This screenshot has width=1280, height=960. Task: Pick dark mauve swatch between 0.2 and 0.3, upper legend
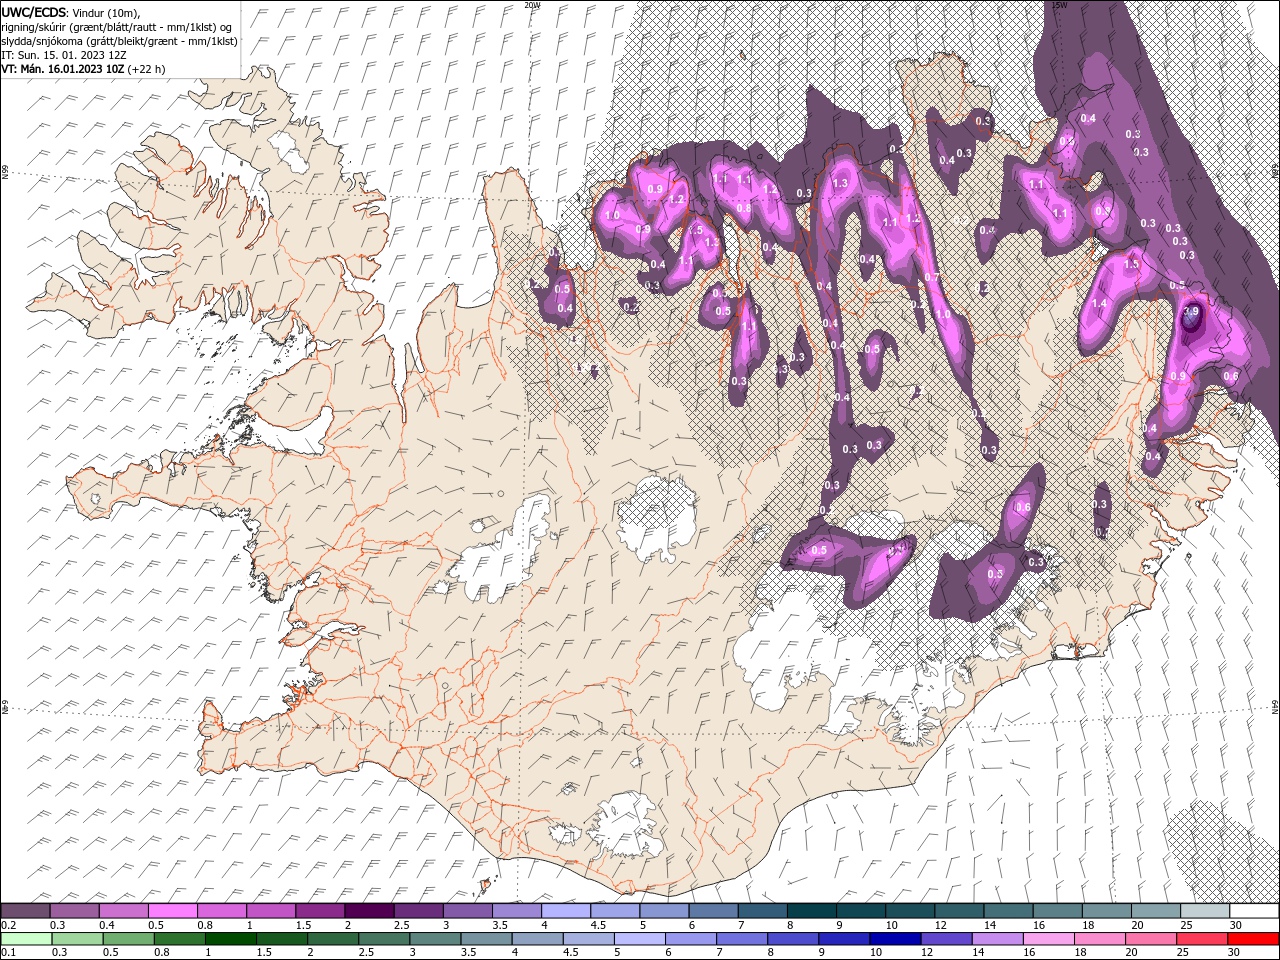click(x=25, y=911)
